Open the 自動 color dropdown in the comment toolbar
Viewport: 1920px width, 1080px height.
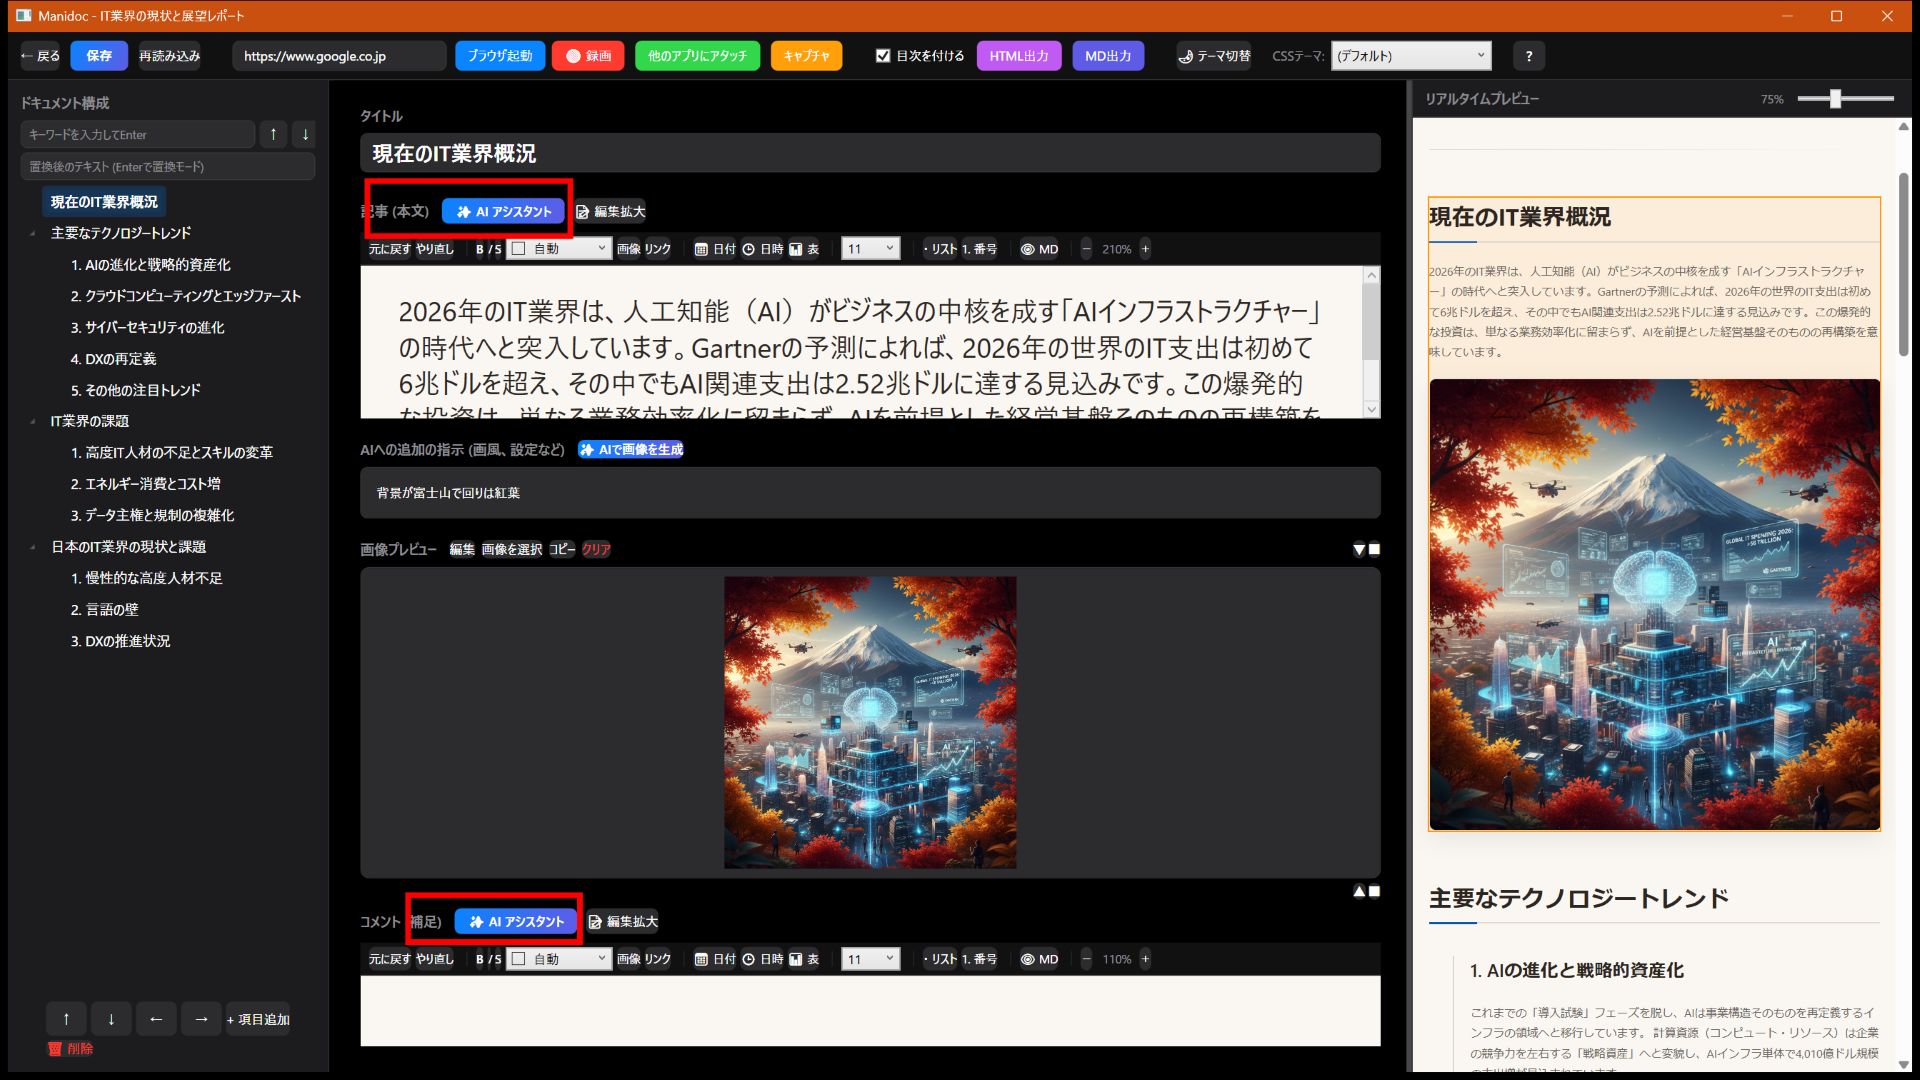[x=557, y=958]
